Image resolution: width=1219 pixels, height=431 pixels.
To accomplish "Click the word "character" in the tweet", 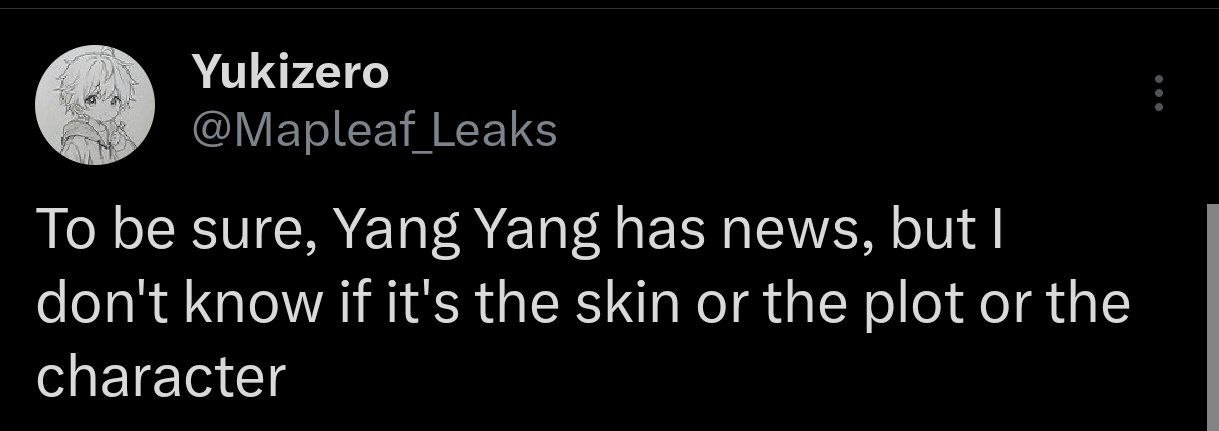I will coord(161,378).
